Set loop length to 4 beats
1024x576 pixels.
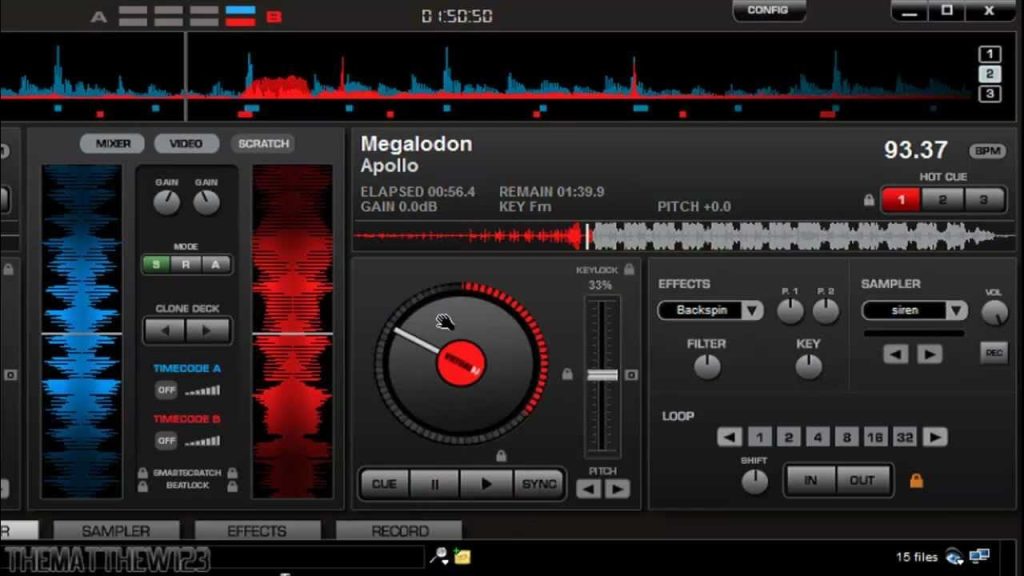pyautogui.click(x=818, y=437)
